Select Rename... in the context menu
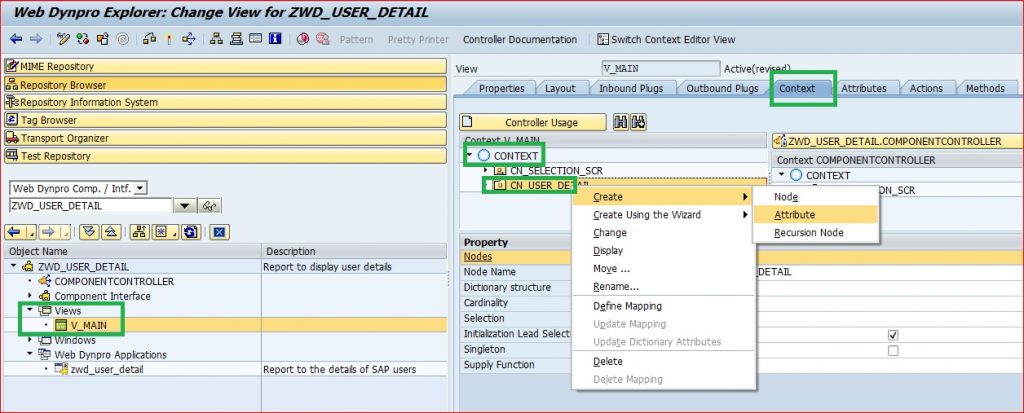The height and width of the screenshot is (413, 1024). tap(663, 286)
